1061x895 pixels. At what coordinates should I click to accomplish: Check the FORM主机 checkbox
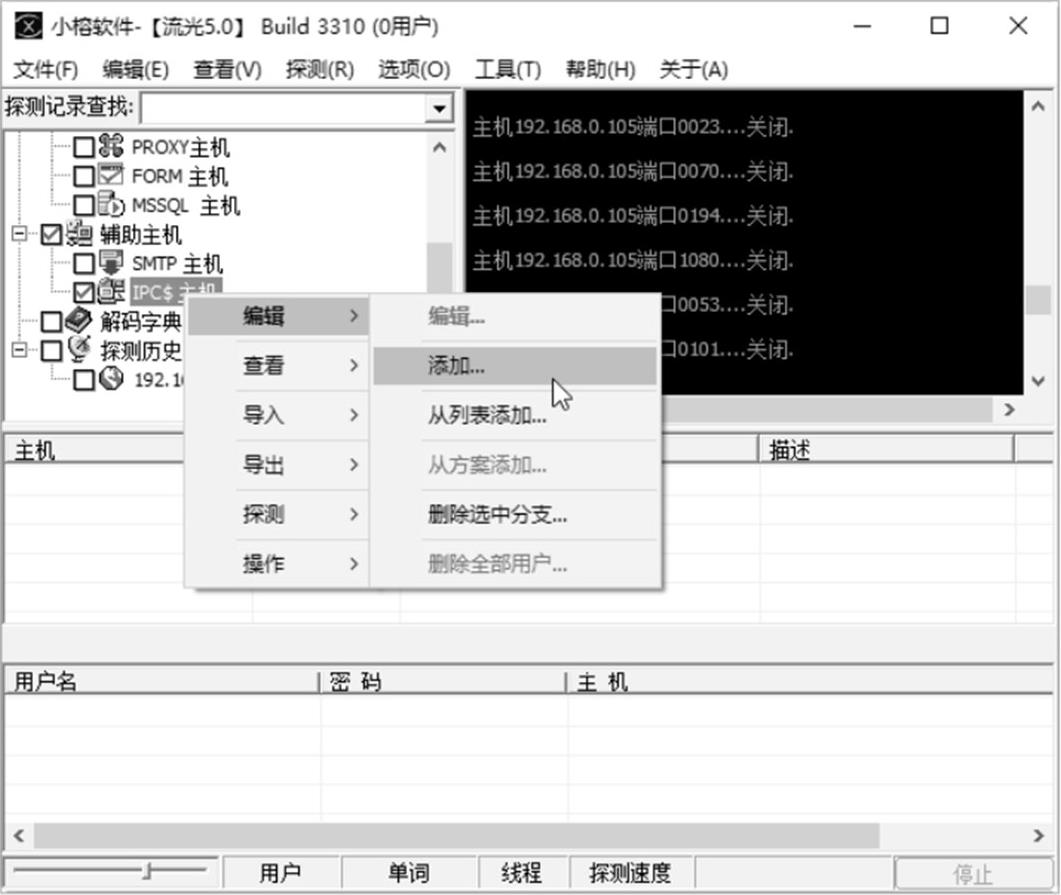pyautogui.click(x=84, y=176)
